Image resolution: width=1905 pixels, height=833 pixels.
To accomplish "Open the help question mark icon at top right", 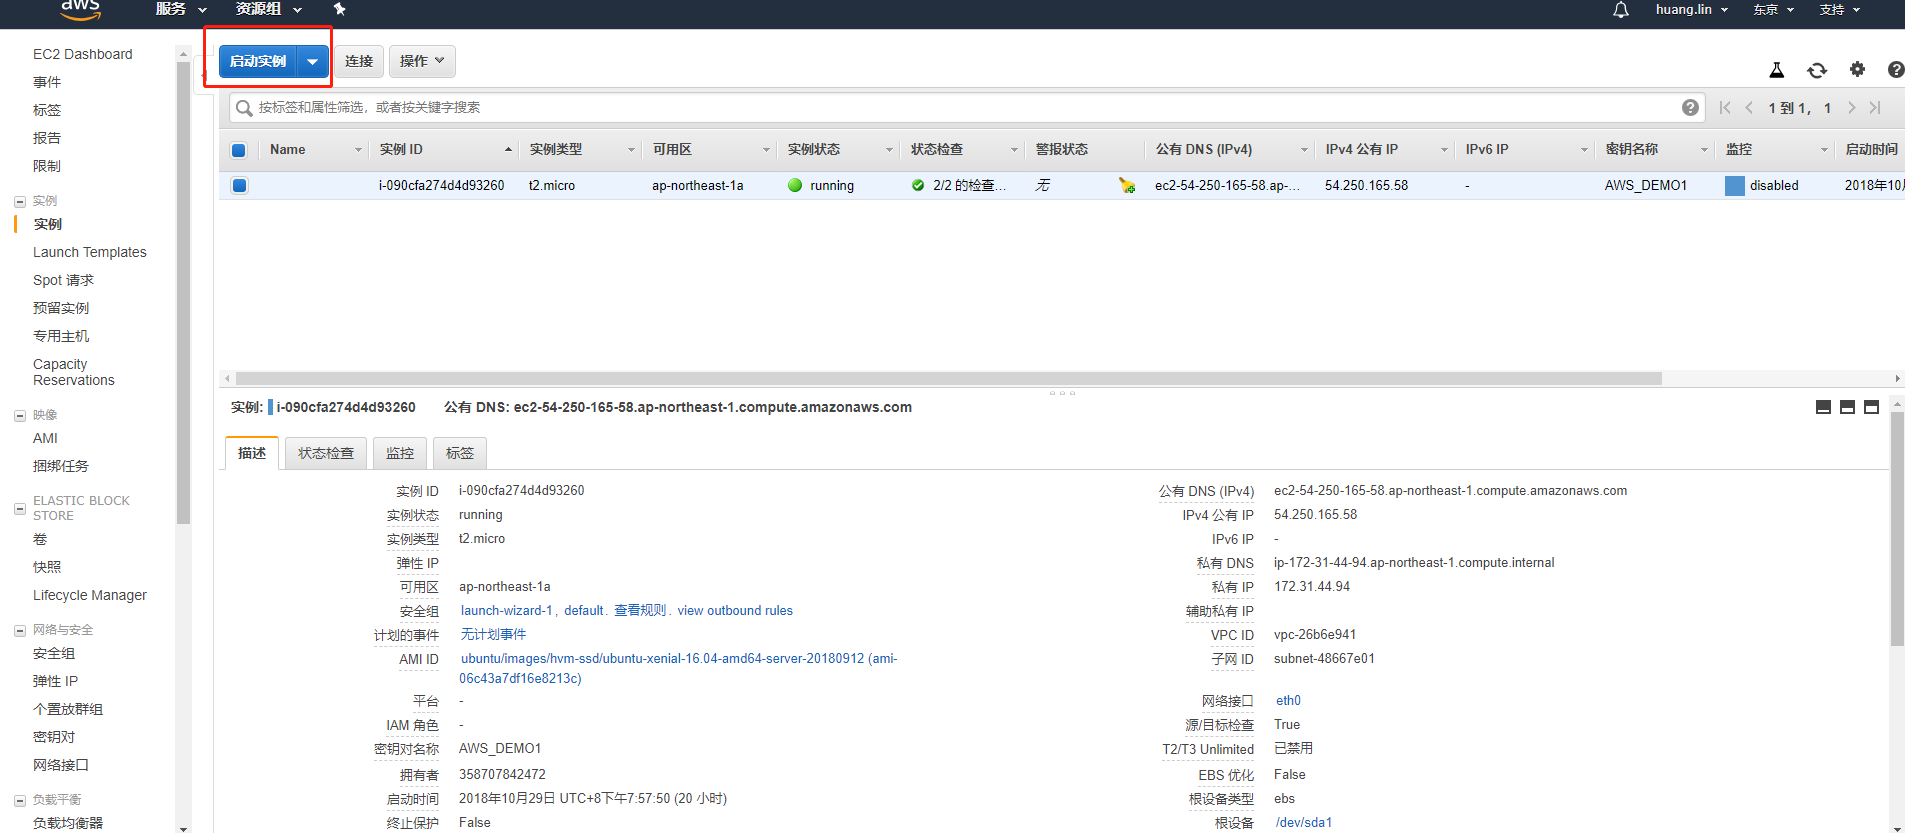I will [x=1896, y=69].
